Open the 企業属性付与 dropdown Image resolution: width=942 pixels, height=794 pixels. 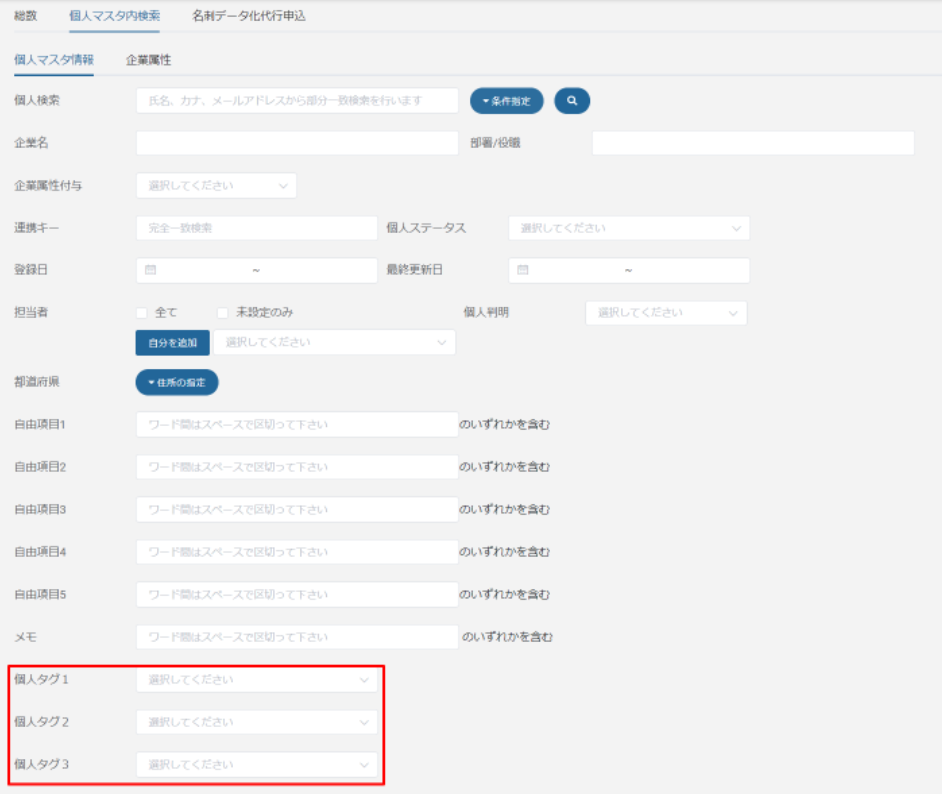216,186
